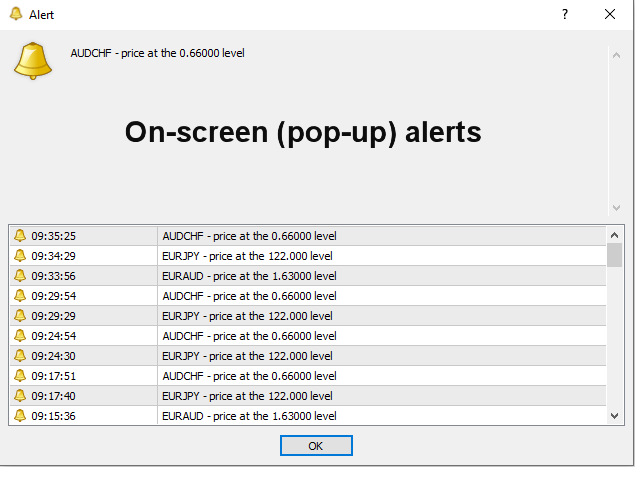Image resolution: width=640 pixels, height=480 pixels.
Task: Select the 09:24:54 AUDCHF alert message
Action: 249,336
